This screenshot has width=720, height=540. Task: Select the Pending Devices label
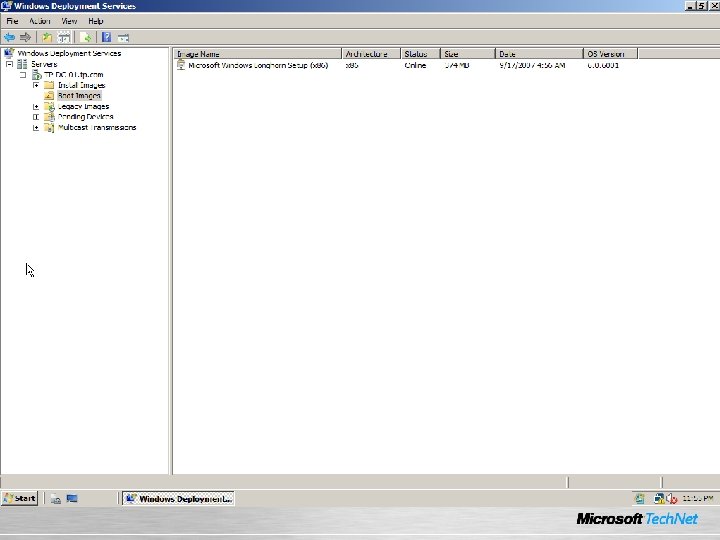click(x=85, y=117)
